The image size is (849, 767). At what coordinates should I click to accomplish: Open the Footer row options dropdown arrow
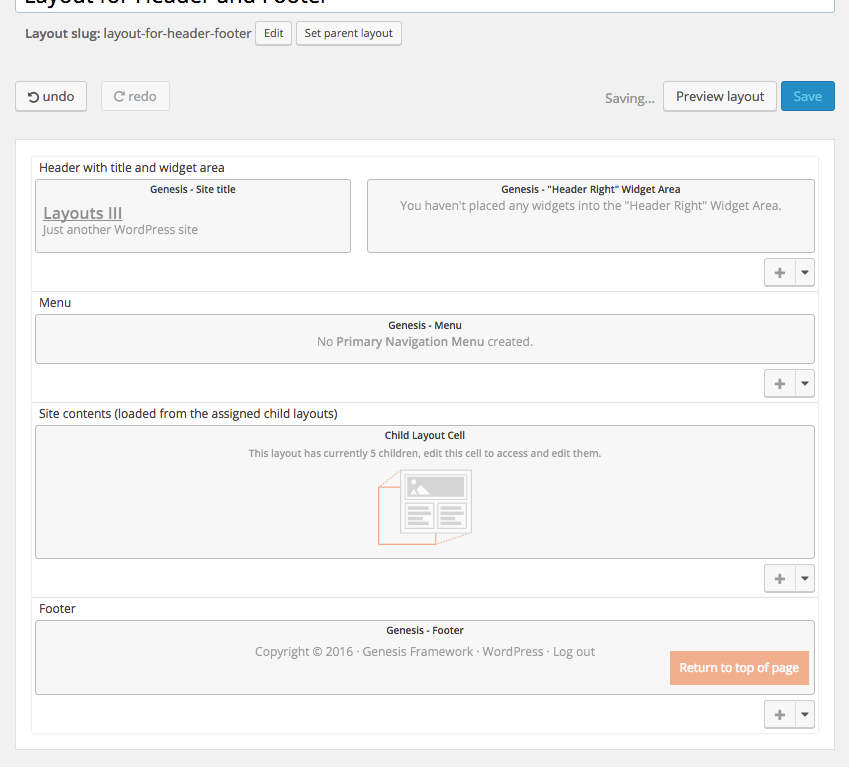[x=805, y=714]
